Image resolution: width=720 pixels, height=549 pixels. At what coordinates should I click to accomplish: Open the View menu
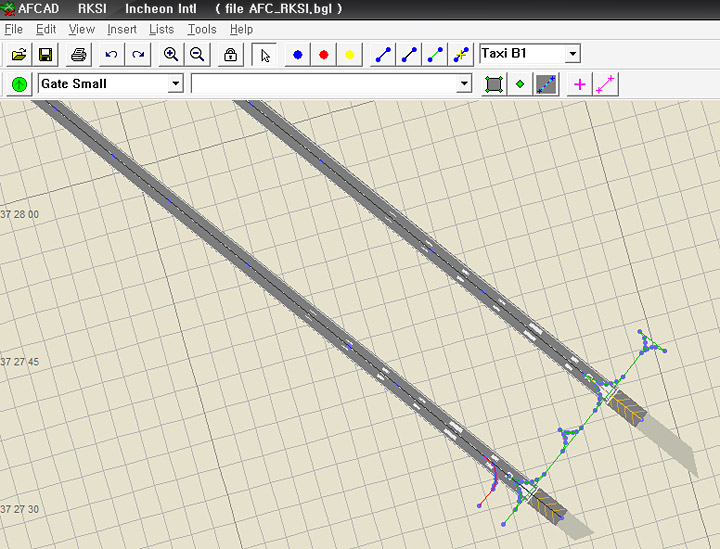tap(82, 29)
